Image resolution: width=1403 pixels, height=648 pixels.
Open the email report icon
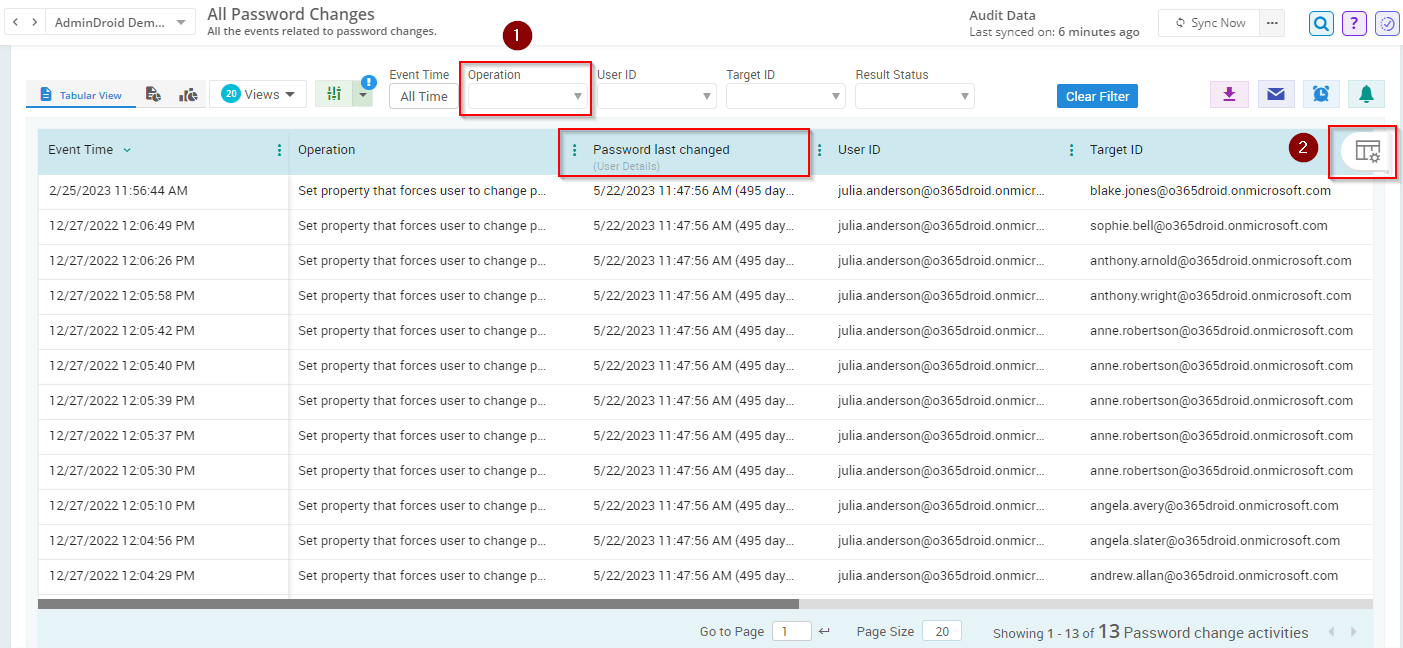[1275, 93]
